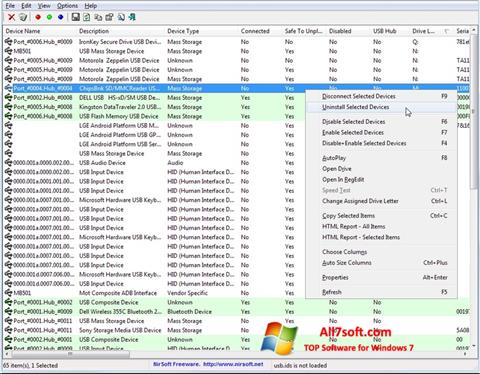Sort by the Description column header
Screen dimensions: 480x374
(121, 31)
